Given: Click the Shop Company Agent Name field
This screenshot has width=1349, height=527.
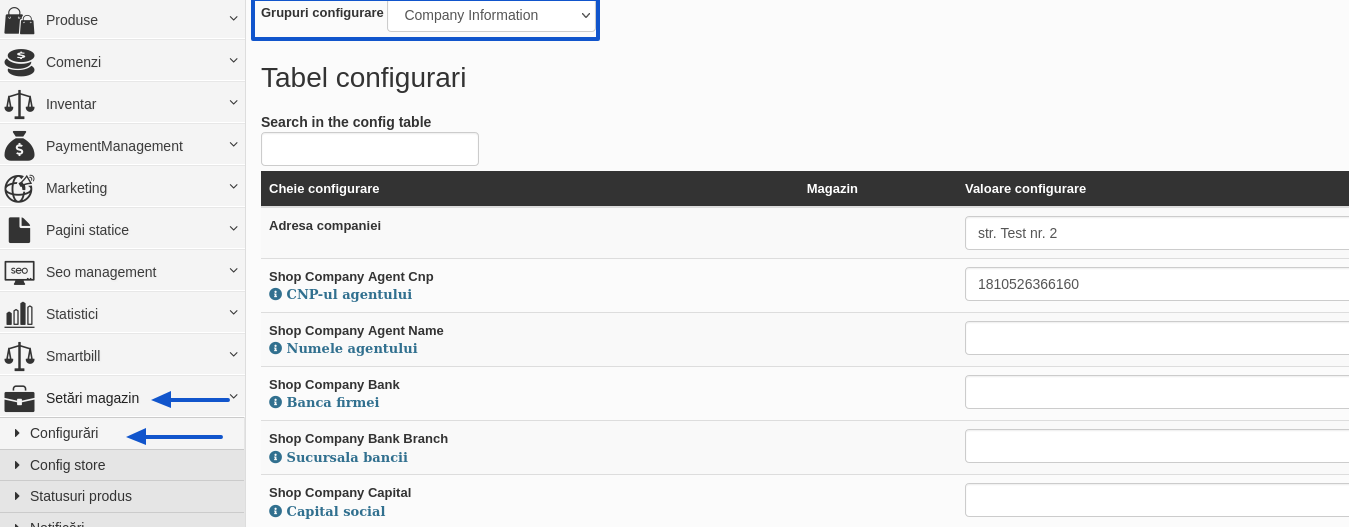Looking at the screenshot, I should coord(1157,338).
